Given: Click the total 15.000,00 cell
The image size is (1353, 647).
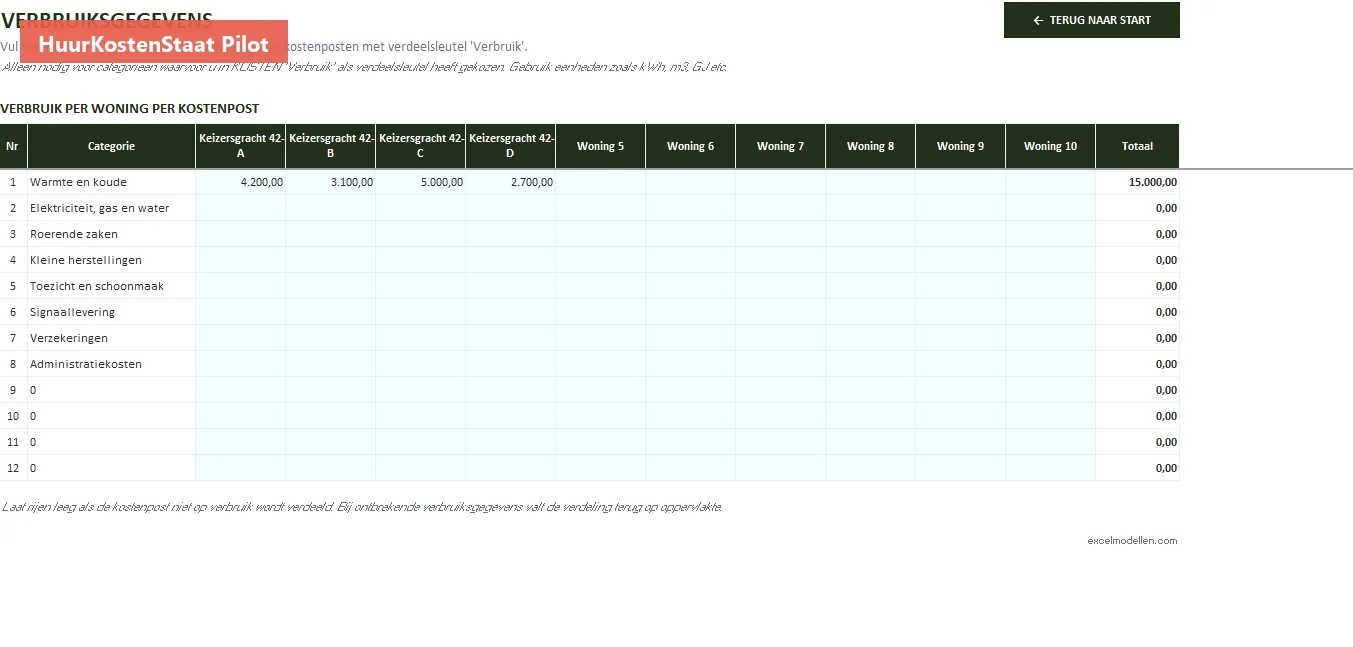Looking at the screenshot, I should [1138, 182].
